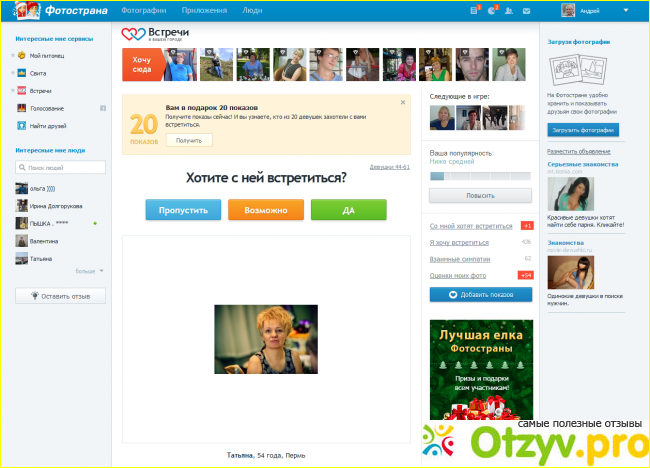Close the 20 показов gift banner
The height and width of the screenshot is (468, 650).
tap(403, 102)
